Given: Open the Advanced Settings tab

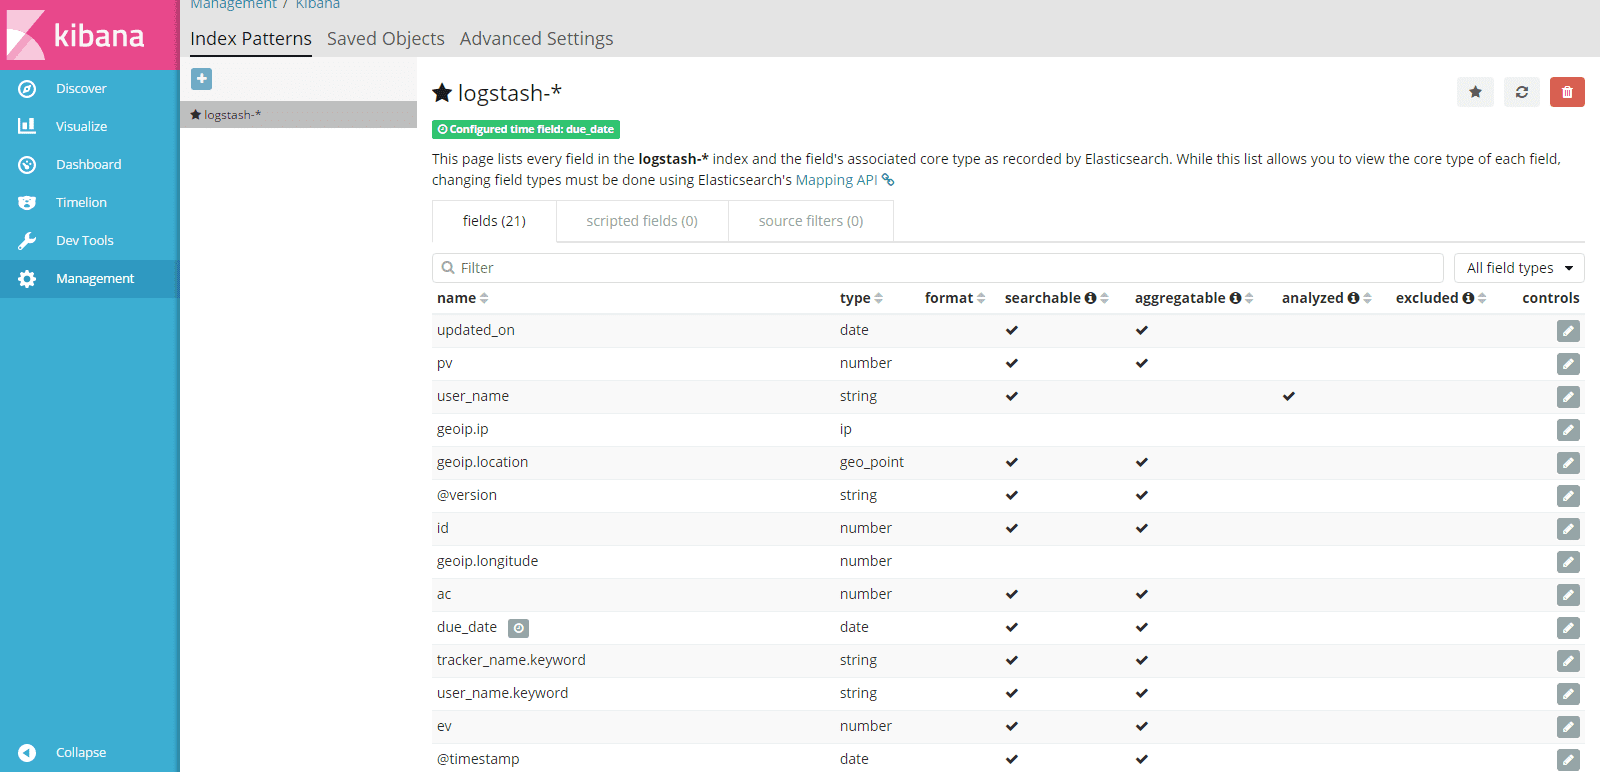Looking at the screenshot, I should 537,39.
